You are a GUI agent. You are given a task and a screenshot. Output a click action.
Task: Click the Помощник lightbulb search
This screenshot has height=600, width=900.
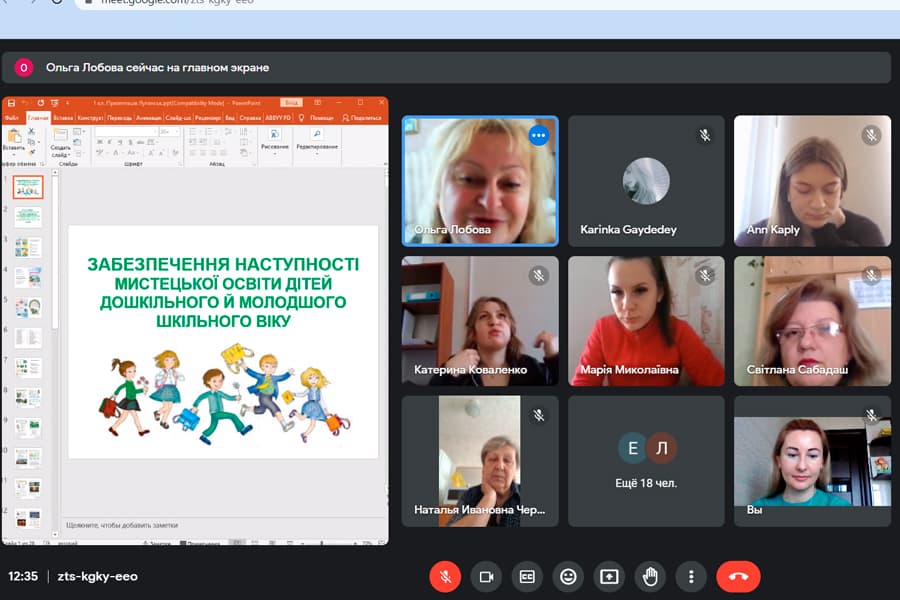pos(316,118)
